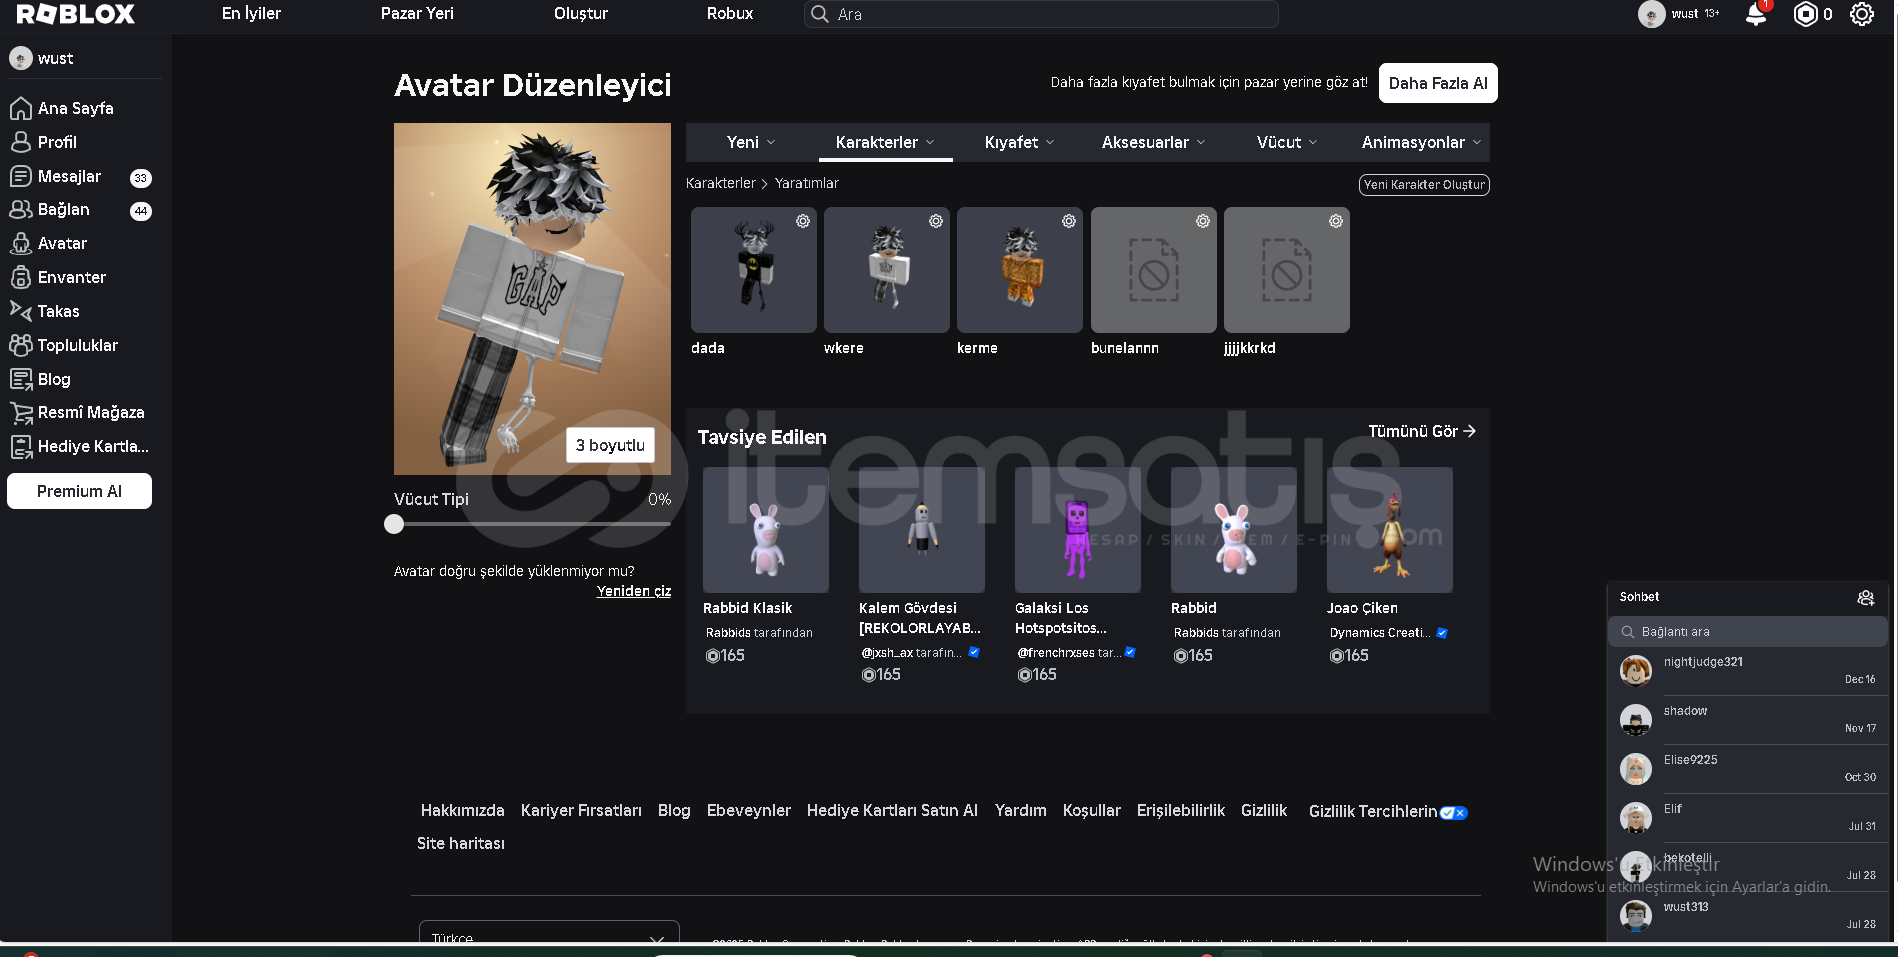Open the notifications bell icon
This screenshot has width=1898, height=957.
1755,14
